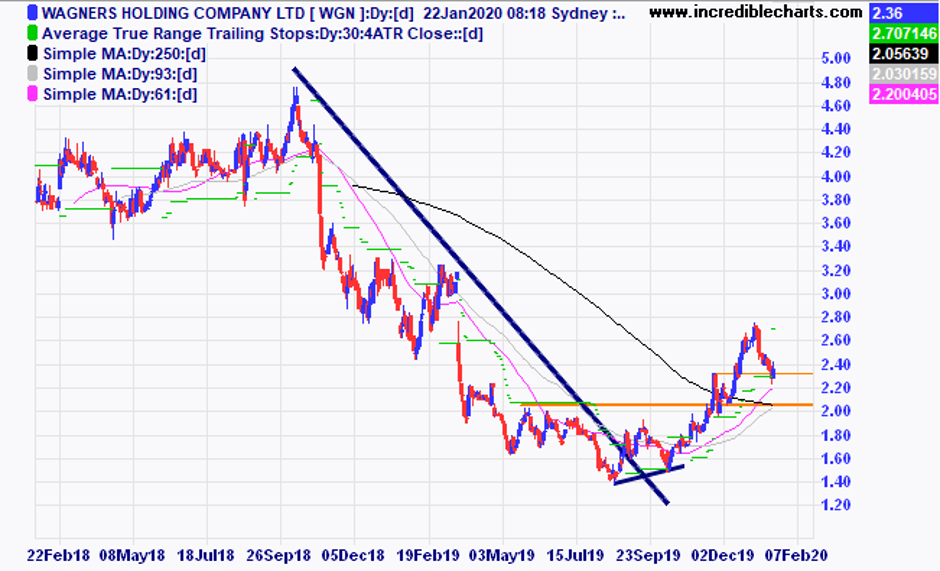
Task: Click the 26Sep18 date axis label
Action: tap(278, 555)
